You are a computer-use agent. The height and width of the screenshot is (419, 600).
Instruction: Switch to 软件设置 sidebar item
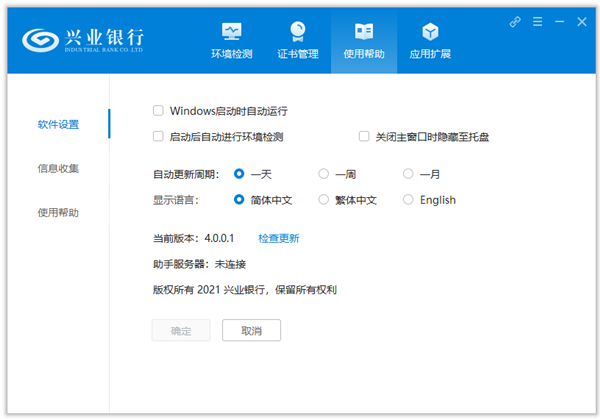[x=58, y=124]
